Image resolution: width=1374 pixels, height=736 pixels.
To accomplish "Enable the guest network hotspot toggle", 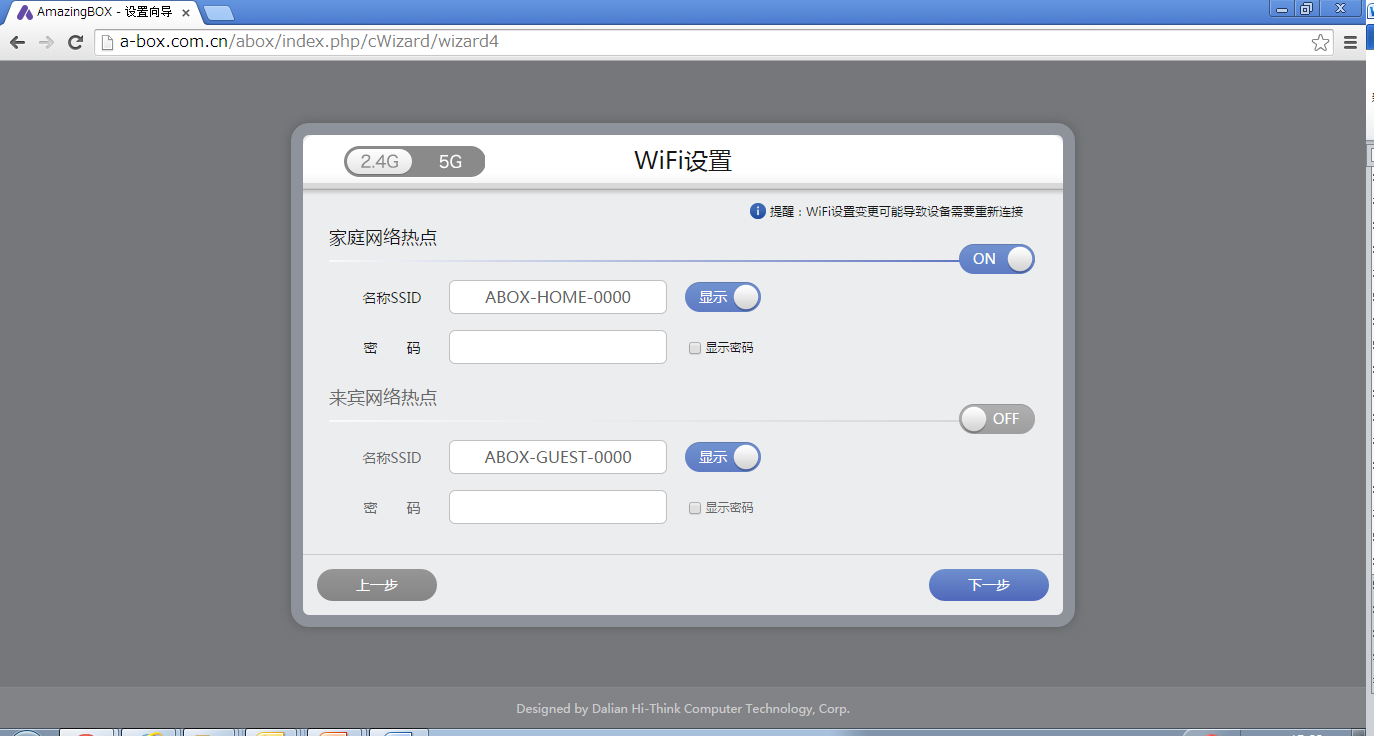I will pyautogui.click(x=996, y=419).
